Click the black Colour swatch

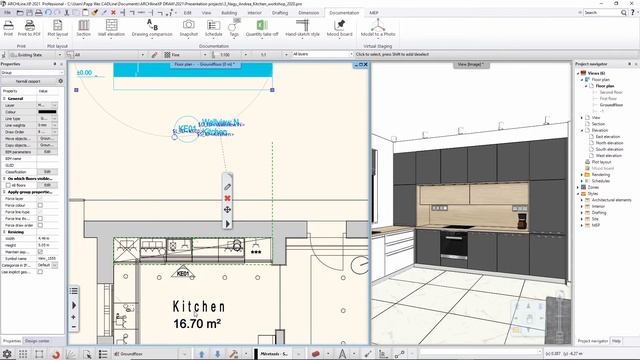click(x=47, y=112)
